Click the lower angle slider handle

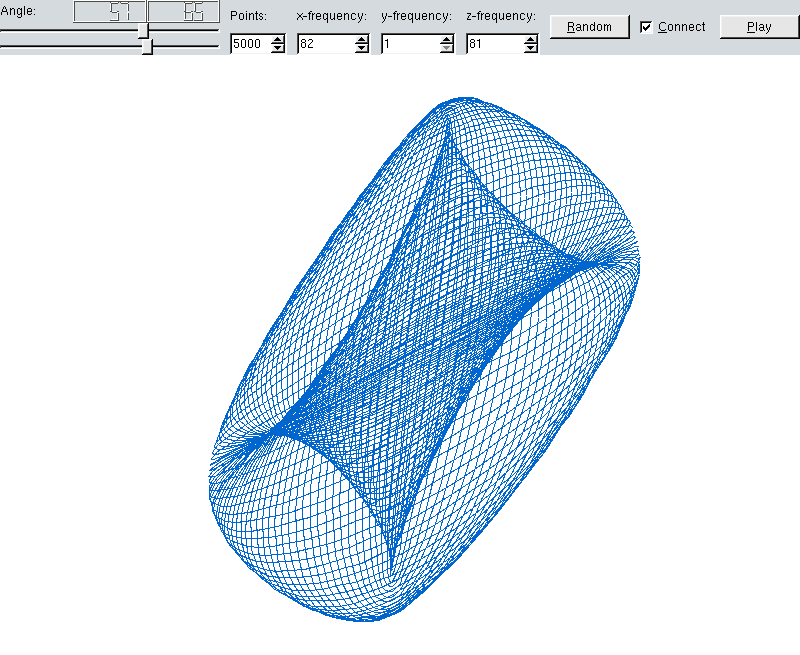point(147,47)
